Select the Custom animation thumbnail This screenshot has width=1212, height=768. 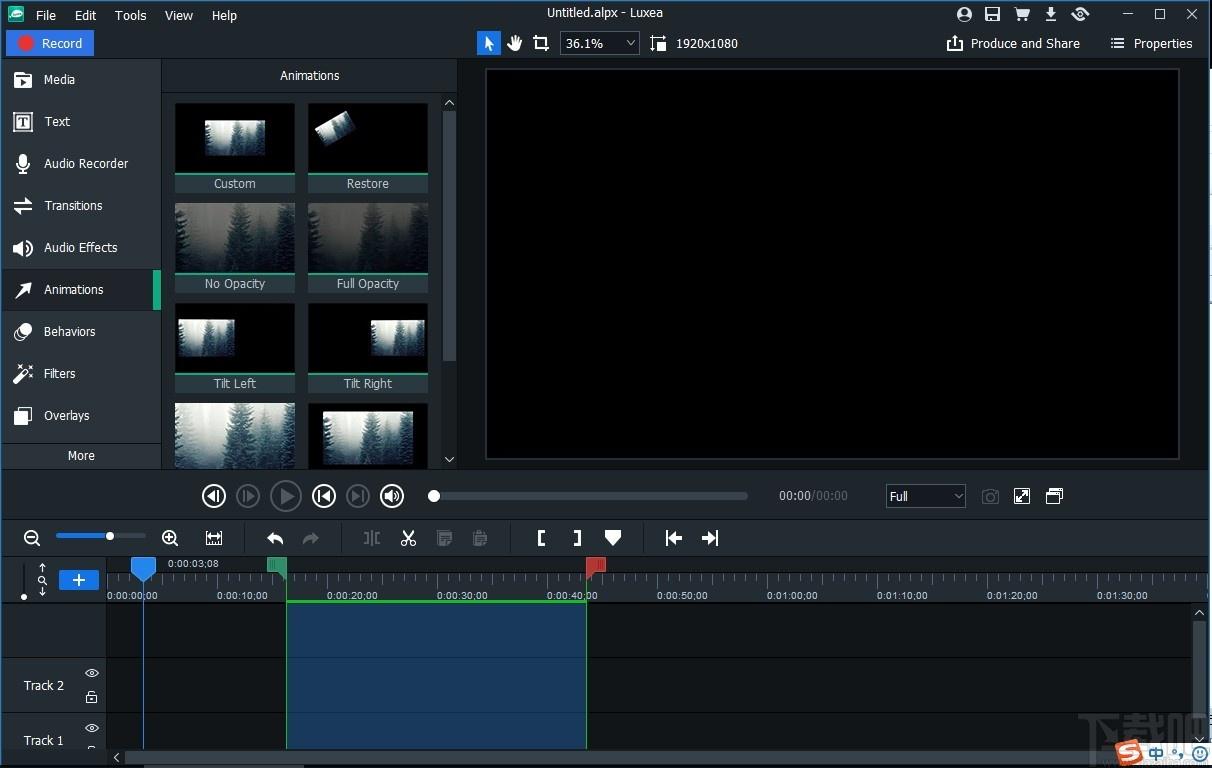pos(235,148)
